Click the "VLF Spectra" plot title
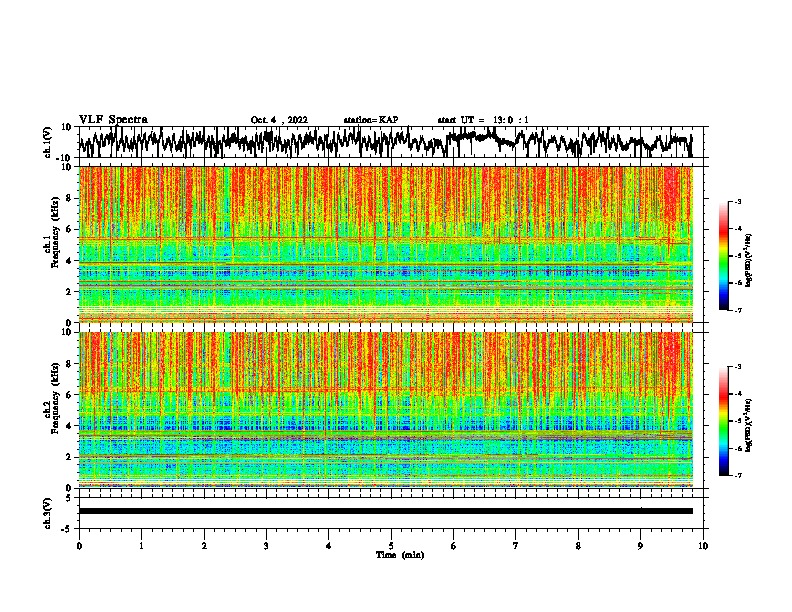 tap(113, 120)
